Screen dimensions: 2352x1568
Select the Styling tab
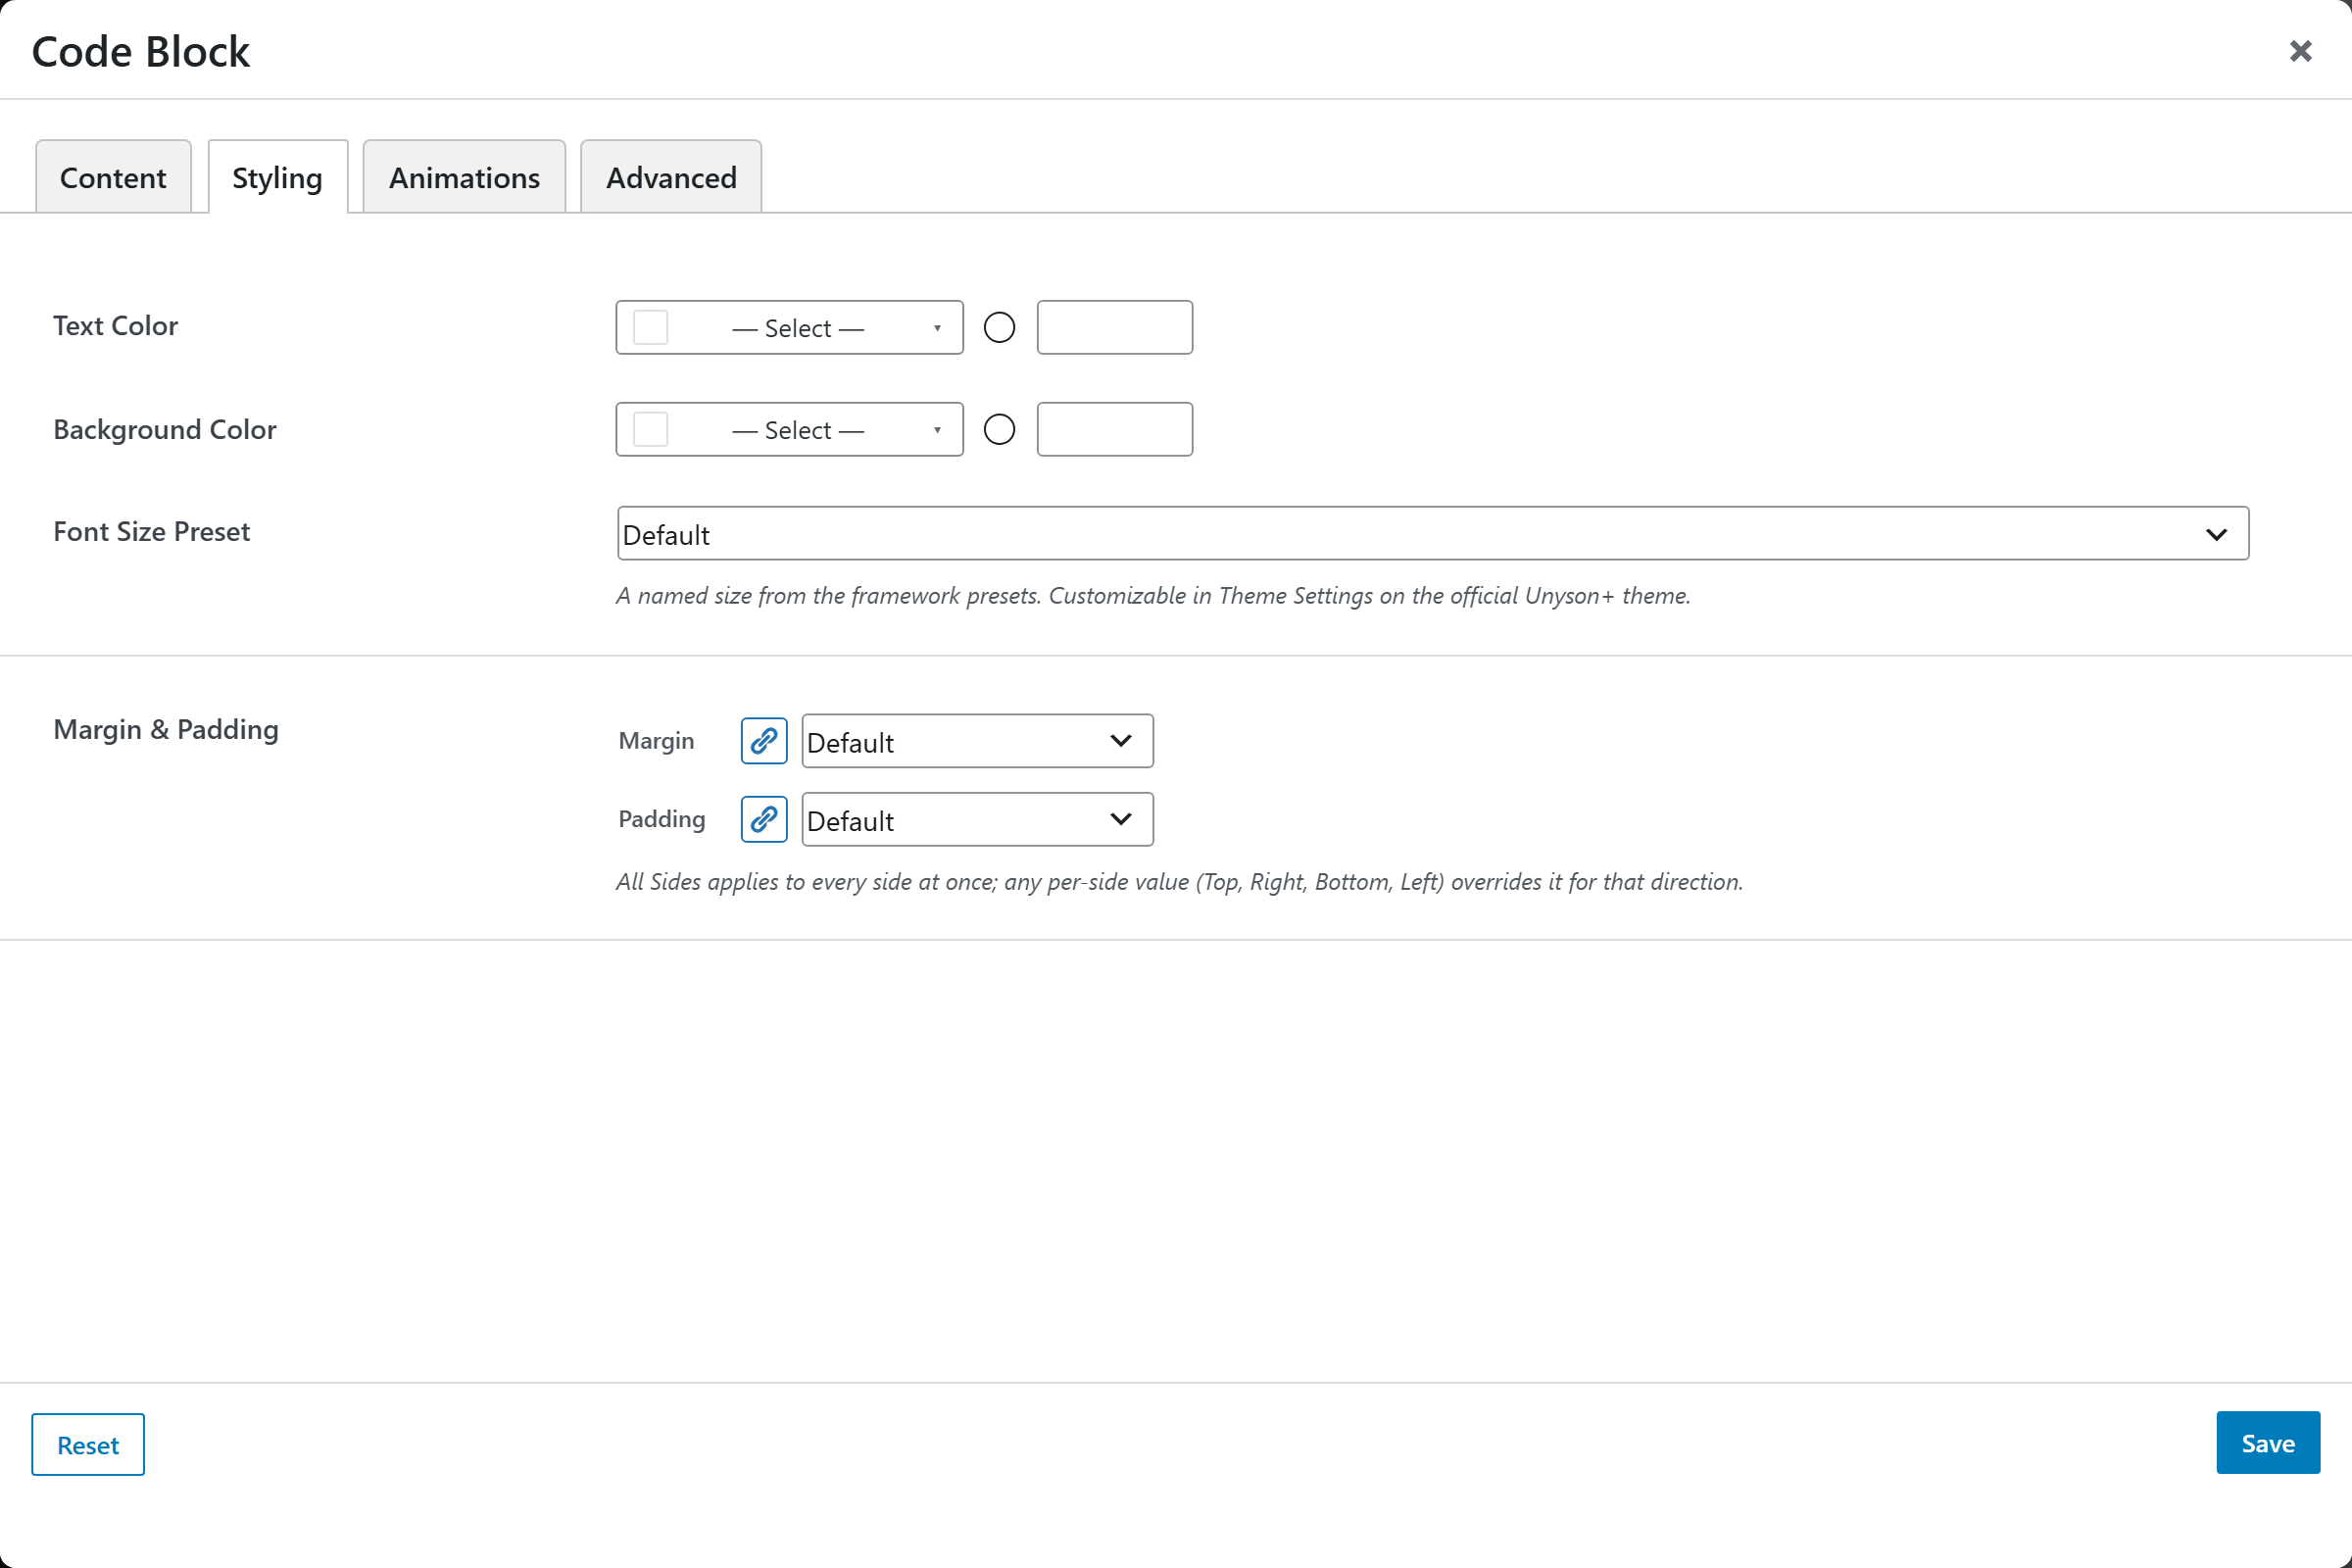[278, 177]
